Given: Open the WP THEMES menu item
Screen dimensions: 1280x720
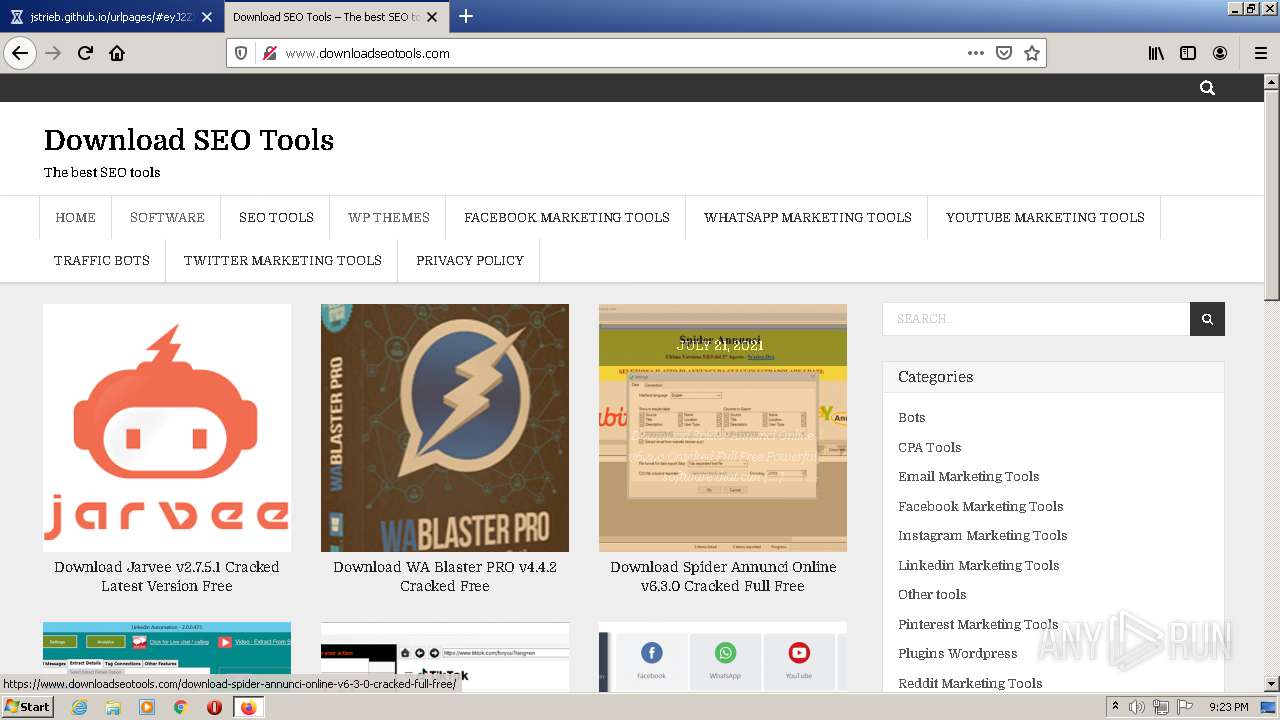Looking at the screenshot, I should 389,217.
